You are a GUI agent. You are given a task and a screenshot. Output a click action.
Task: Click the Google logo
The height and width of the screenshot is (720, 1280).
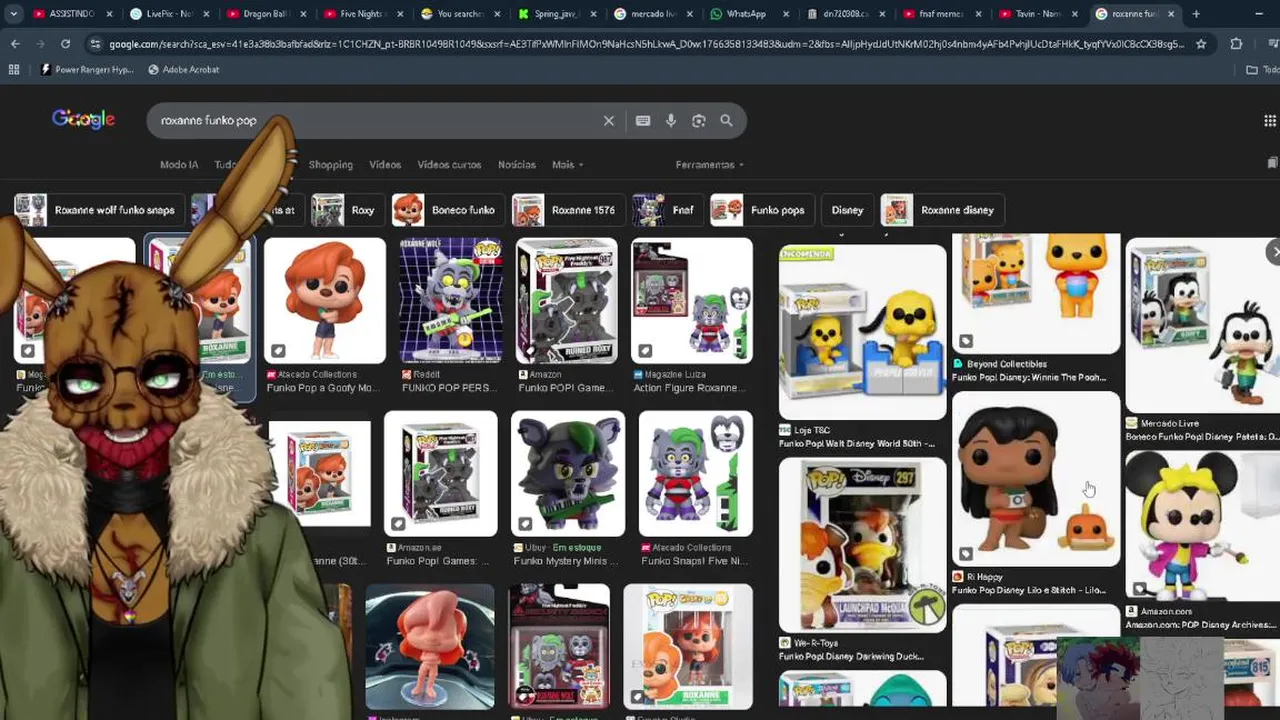coord(84,120)
